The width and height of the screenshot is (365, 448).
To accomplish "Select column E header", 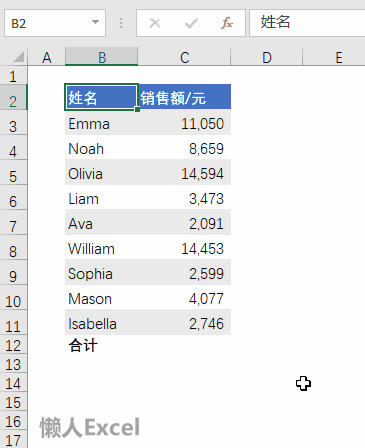I will click(334, 57).
